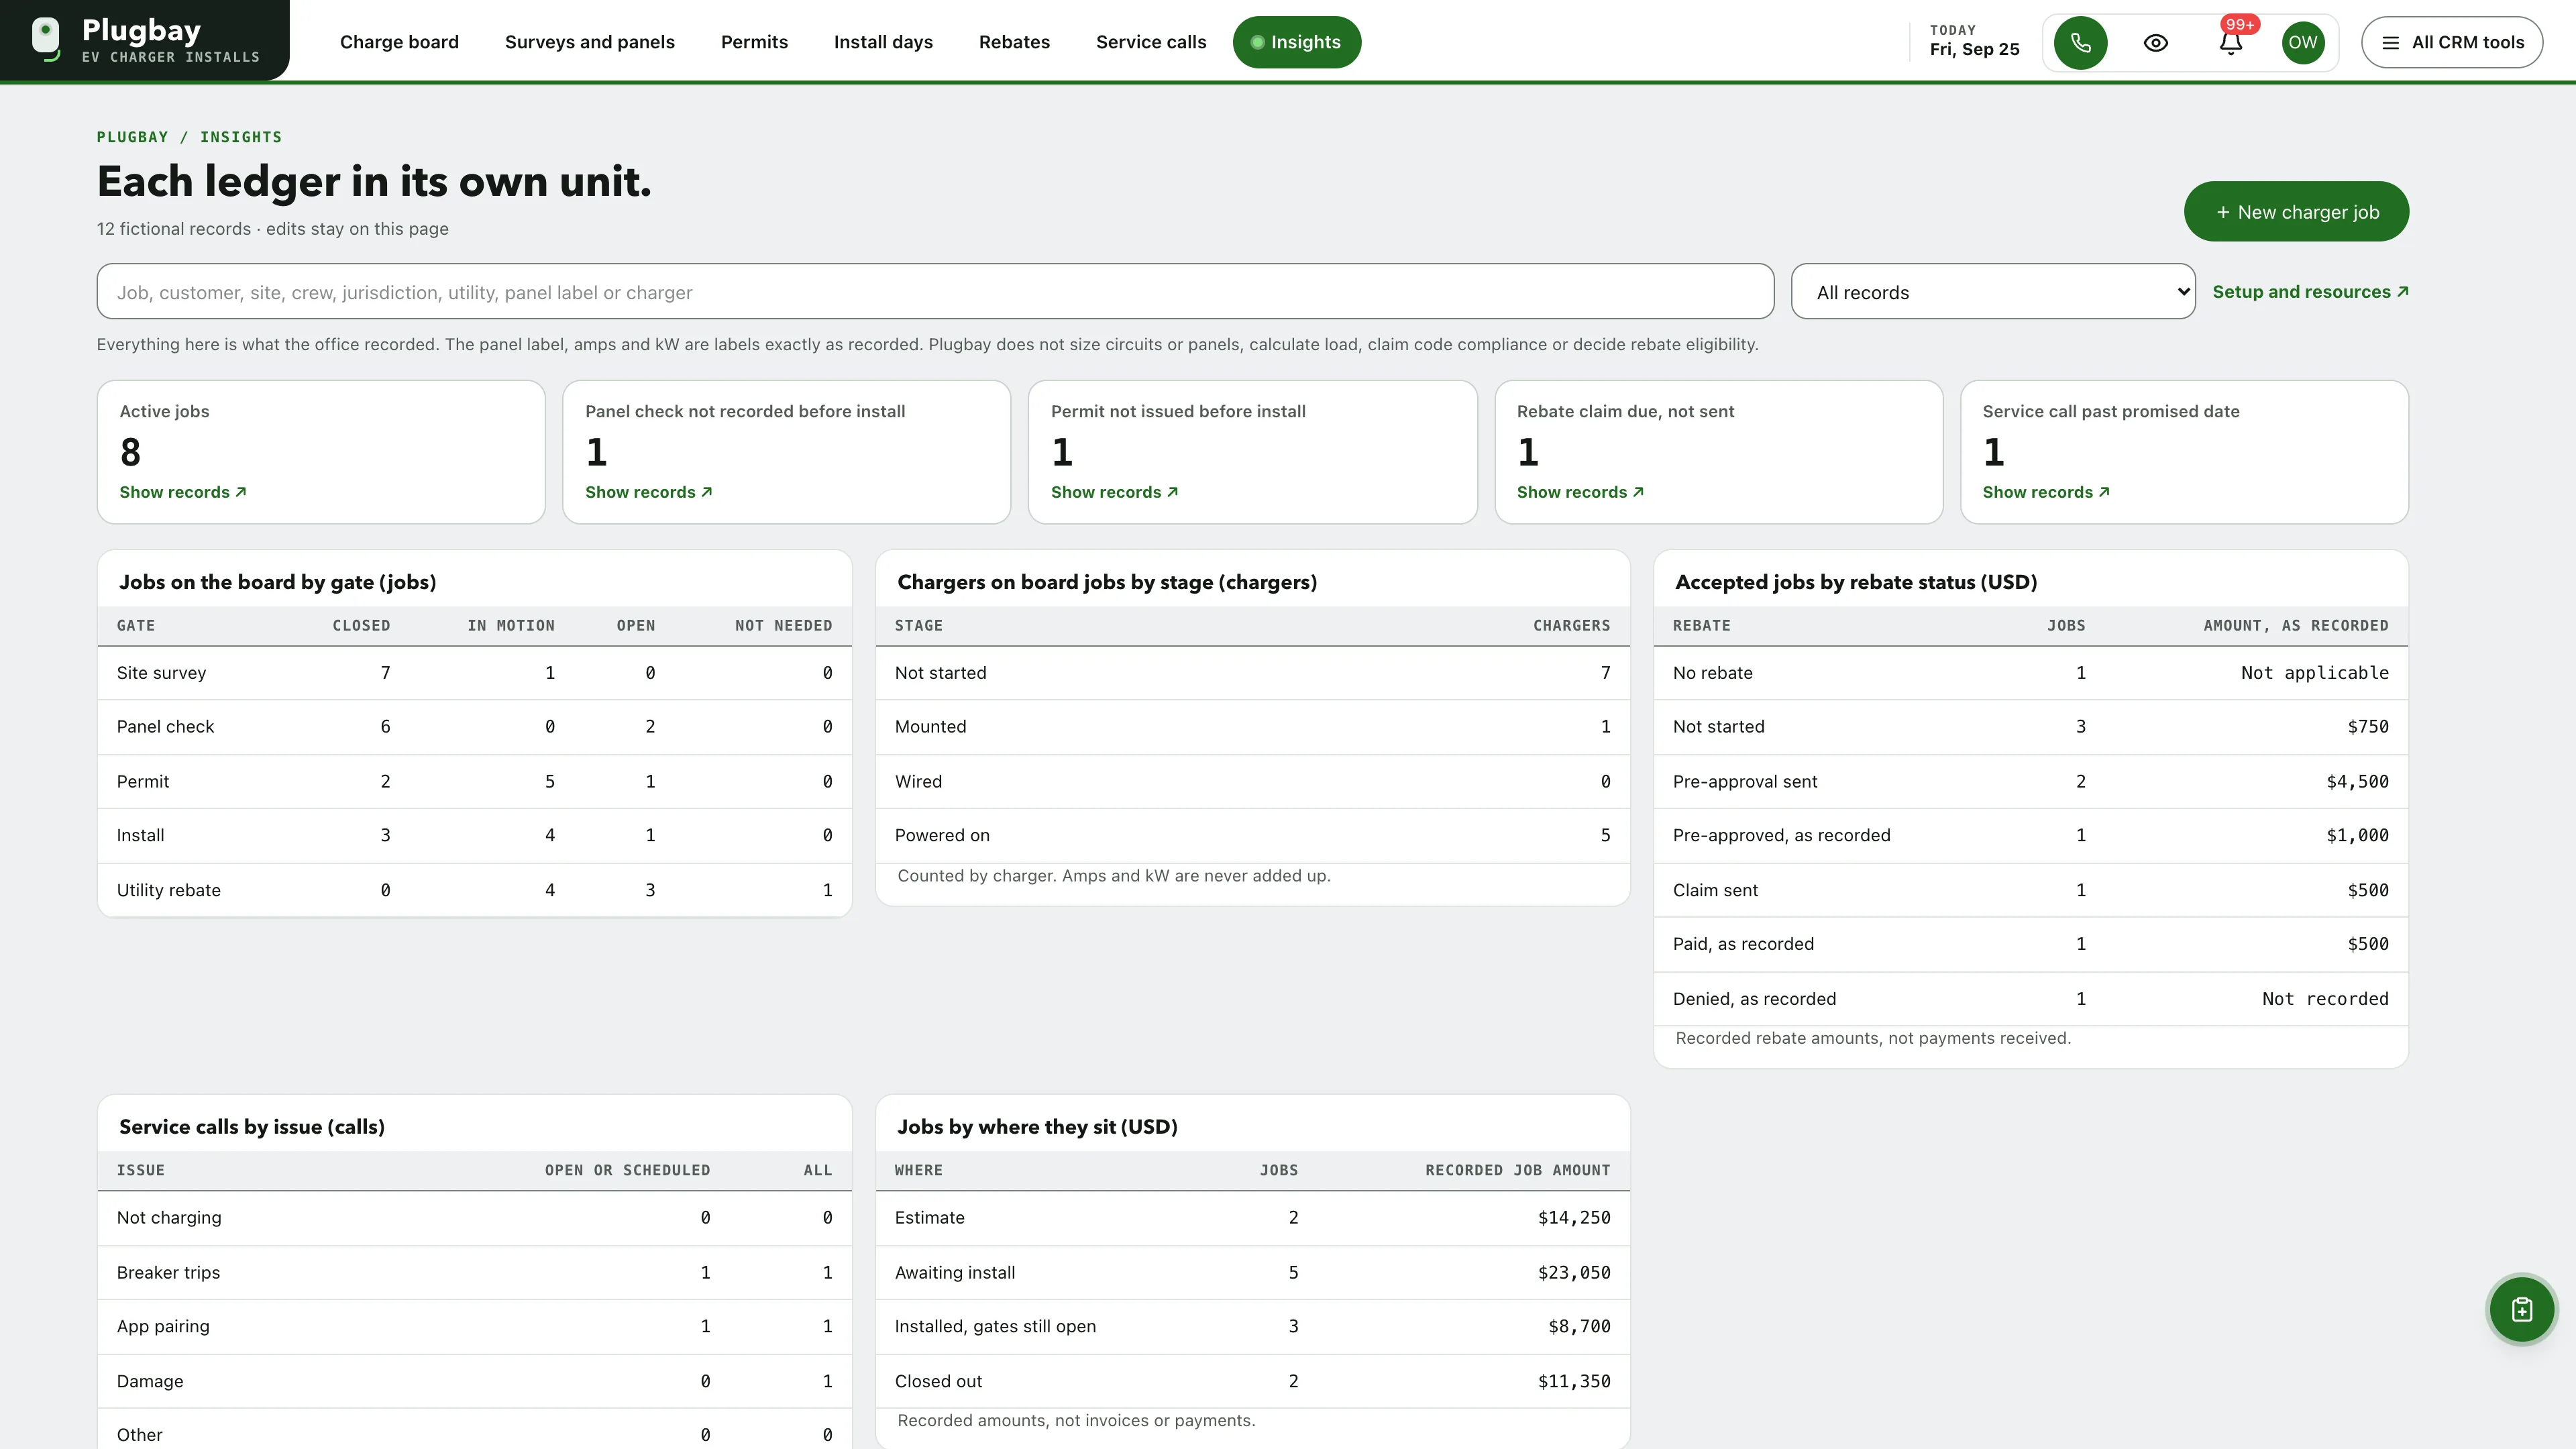The image size is (2576, 1449).
Task: Open the green phone call button
Action: [x=2080, y=43]
